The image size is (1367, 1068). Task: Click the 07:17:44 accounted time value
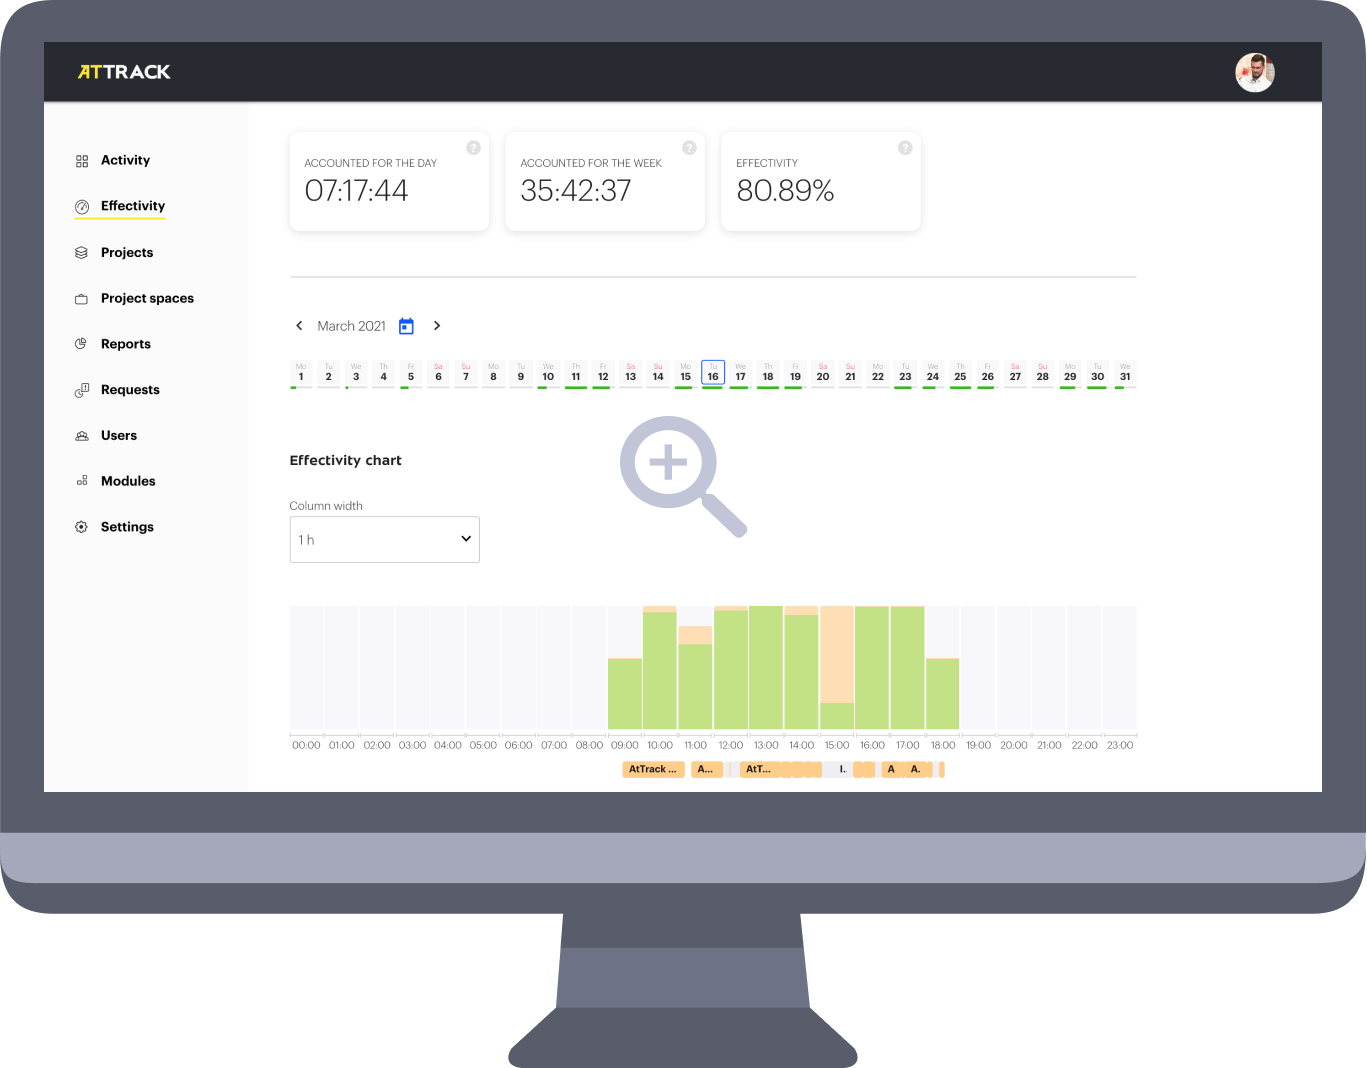(356, 191)
